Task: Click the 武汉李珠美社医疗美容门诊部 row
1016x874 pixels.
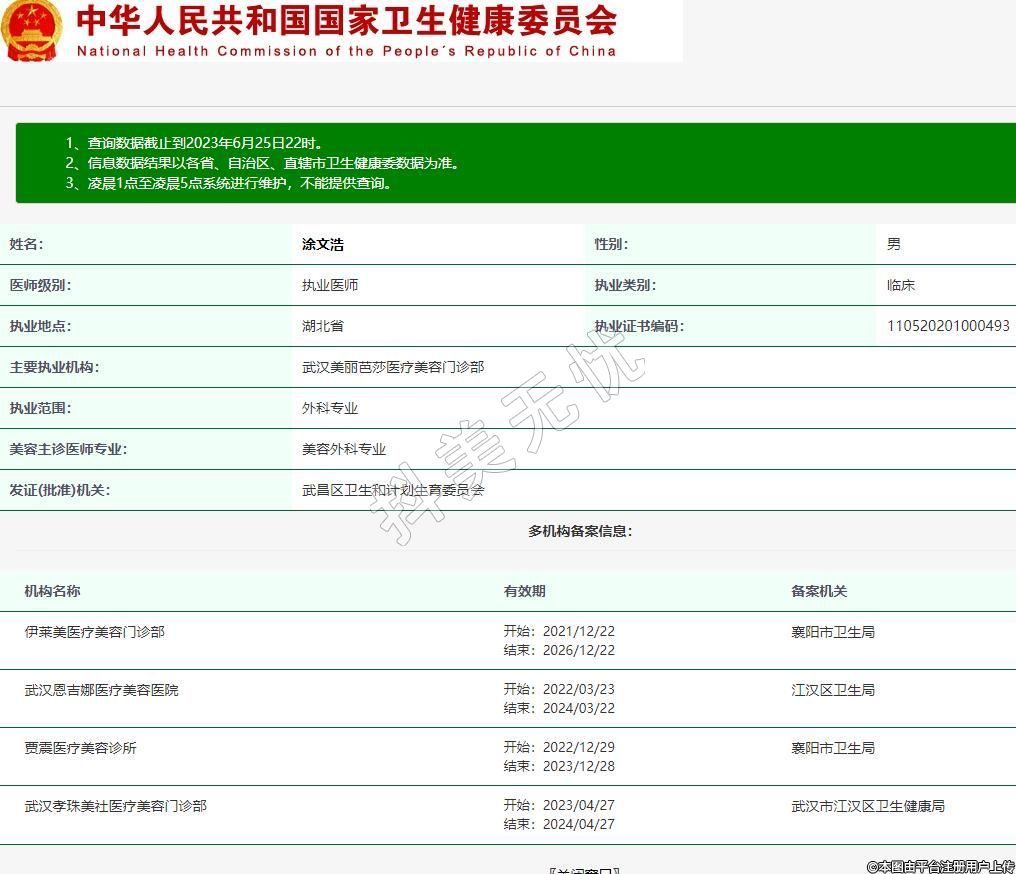Action: (116, 806)
